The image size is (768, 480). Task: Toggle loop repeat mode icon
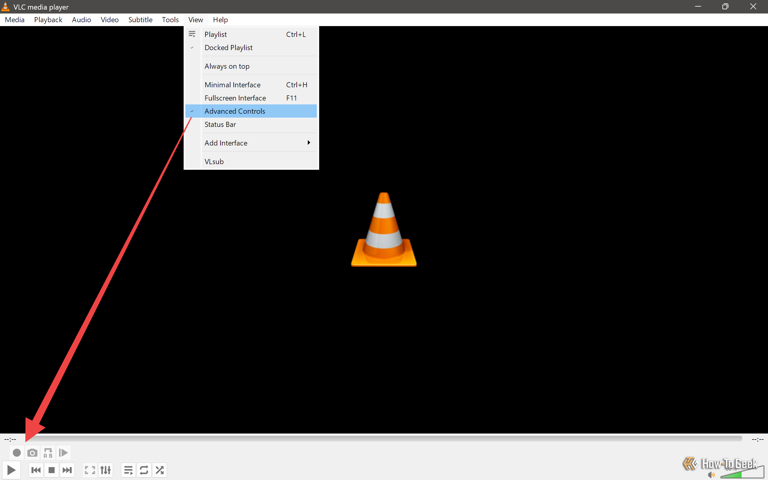coord(144,470)
